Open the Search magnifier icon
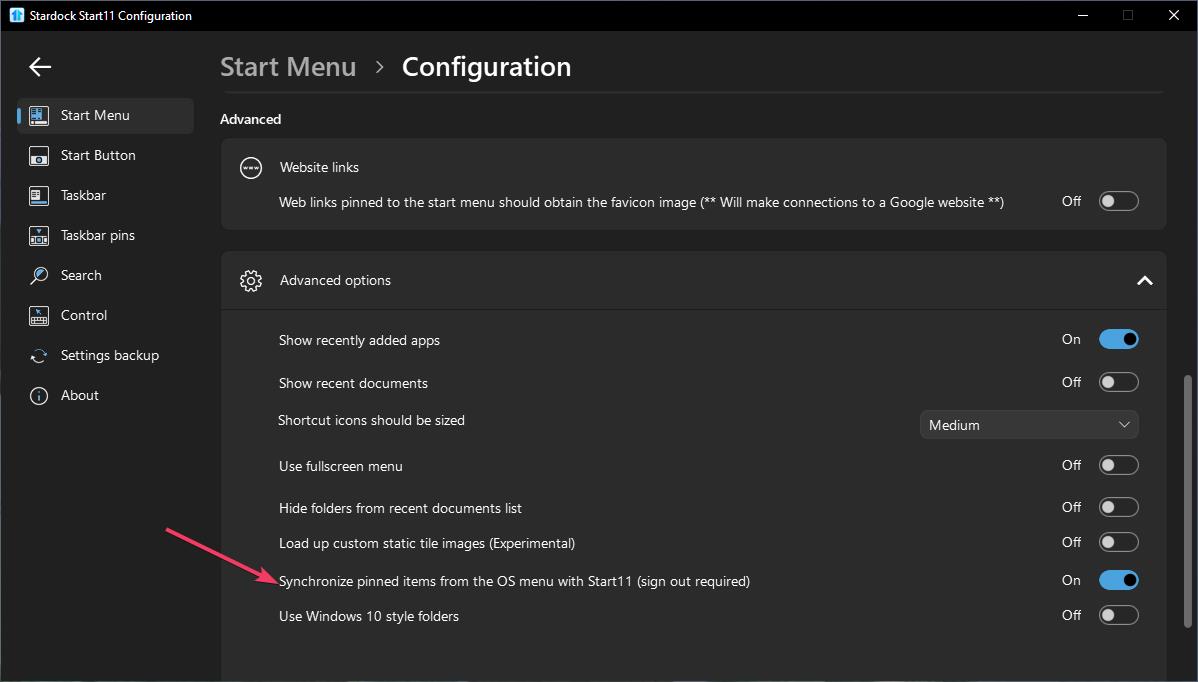Viewport: 1198px width, 682px height. pyautogui.click(x=39, y=276)
